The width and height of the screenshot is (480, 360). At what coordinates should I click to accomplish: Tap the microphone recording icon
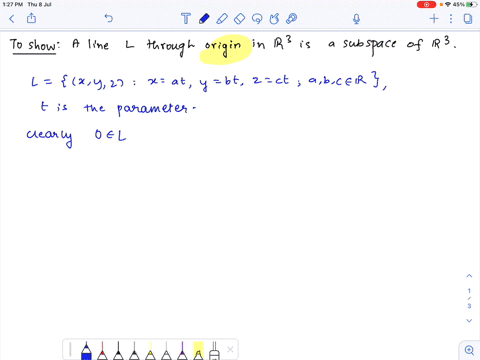356,19
